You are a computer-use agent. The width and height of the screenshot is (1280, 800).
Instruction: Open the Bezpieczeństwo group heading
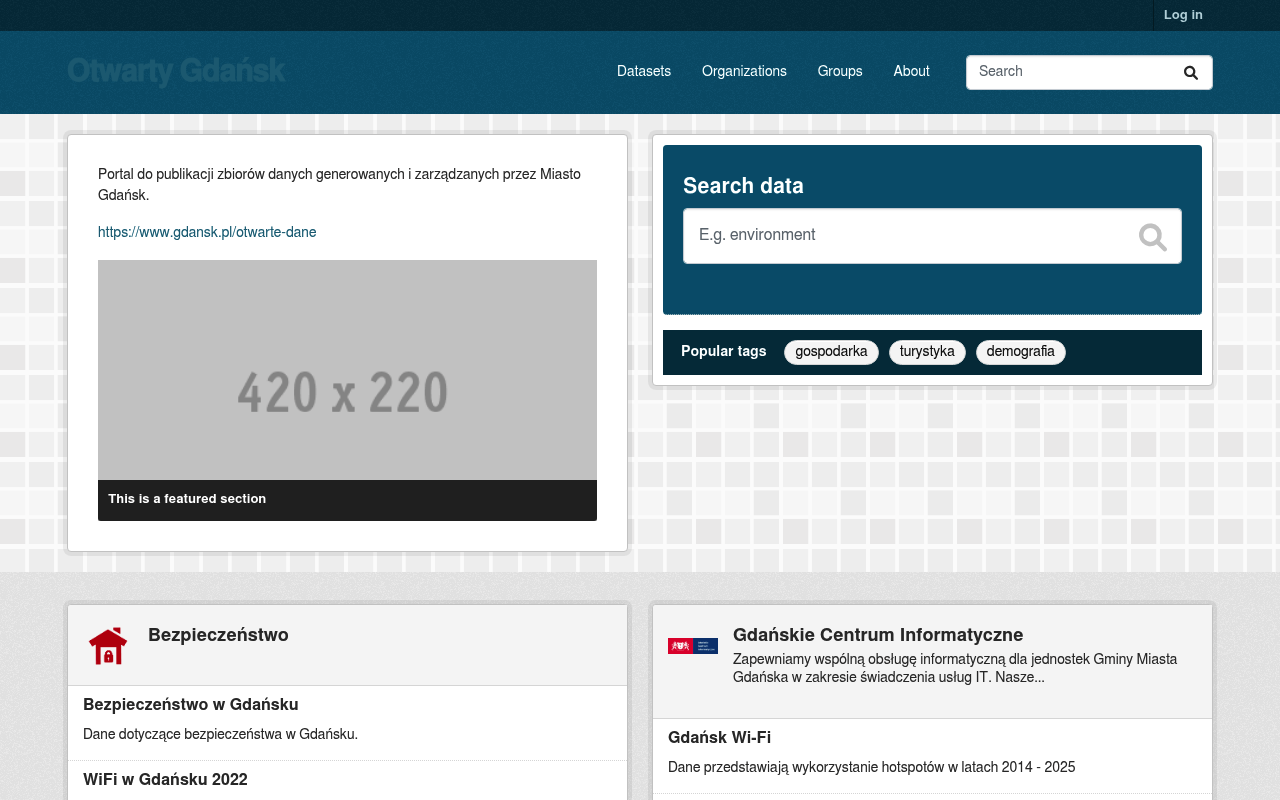tap(218, 636)
